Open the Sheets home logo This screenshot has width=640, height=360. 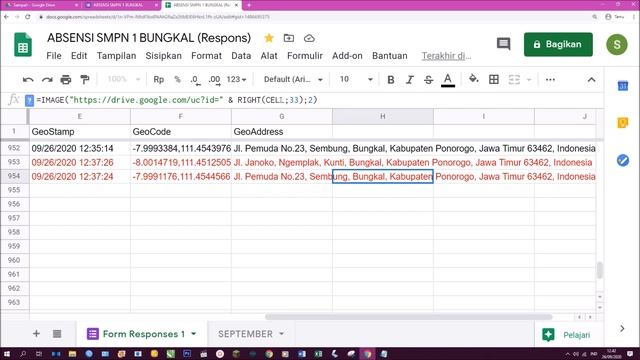[x=23, y=44]
